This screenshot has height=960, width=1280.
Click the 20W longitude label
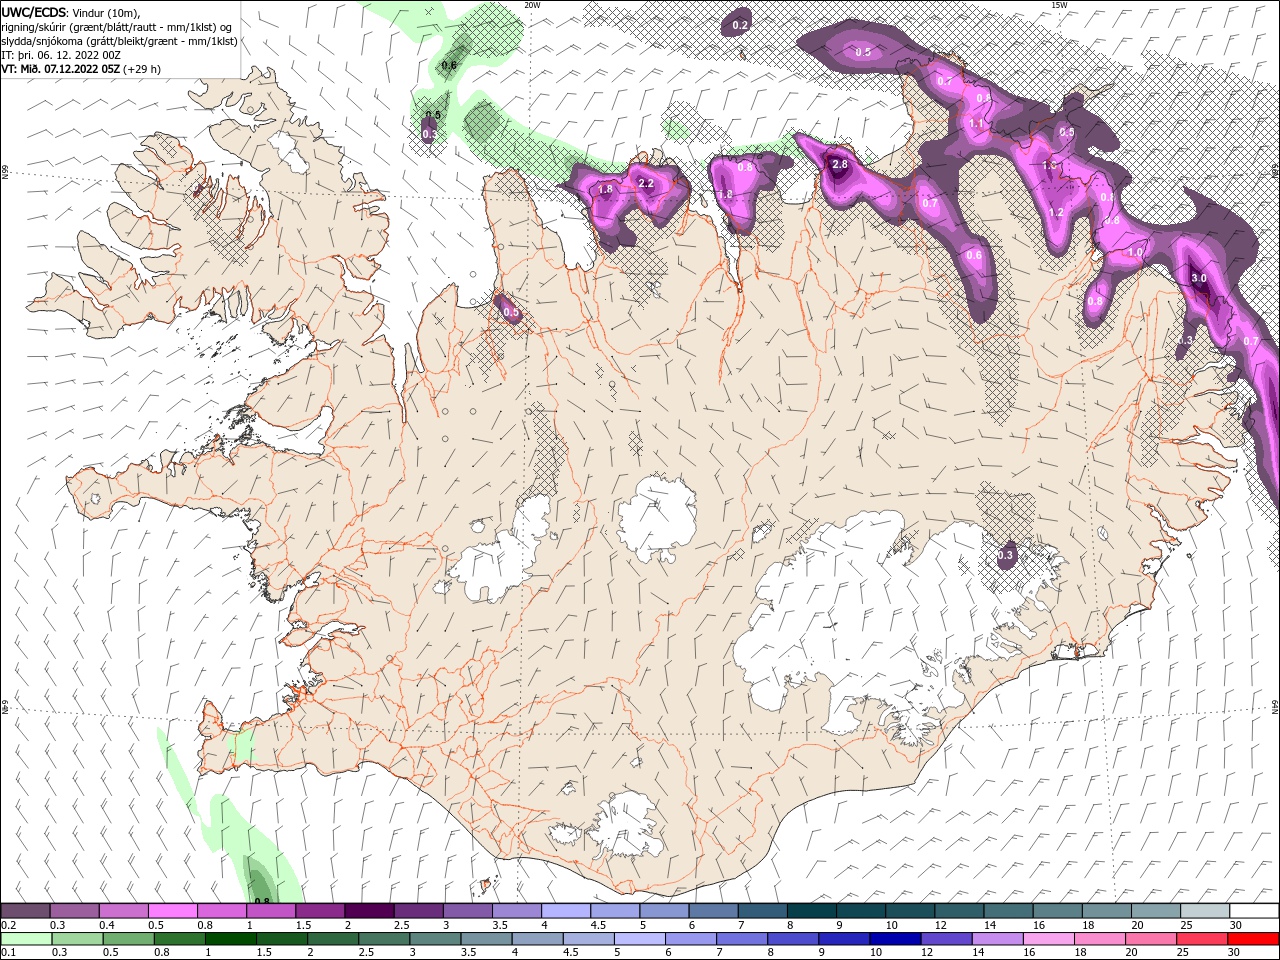coord(532,5)
